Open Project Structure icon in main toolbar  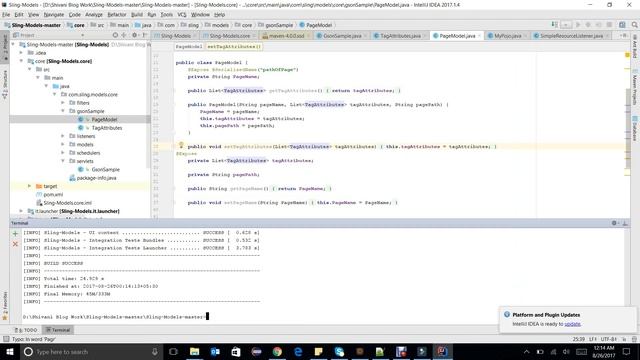click(x=622, y=25)
